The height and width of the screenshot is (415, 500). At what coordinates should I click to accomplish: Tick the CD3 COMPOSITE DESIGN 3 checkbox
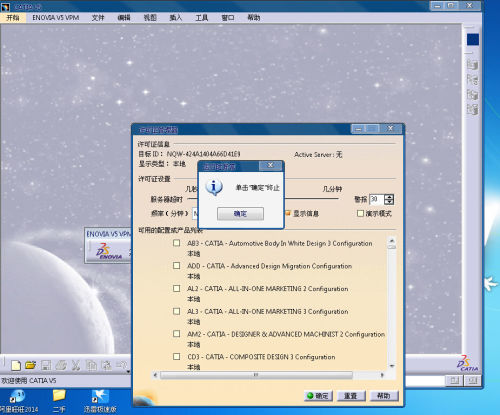pos(177,356)
